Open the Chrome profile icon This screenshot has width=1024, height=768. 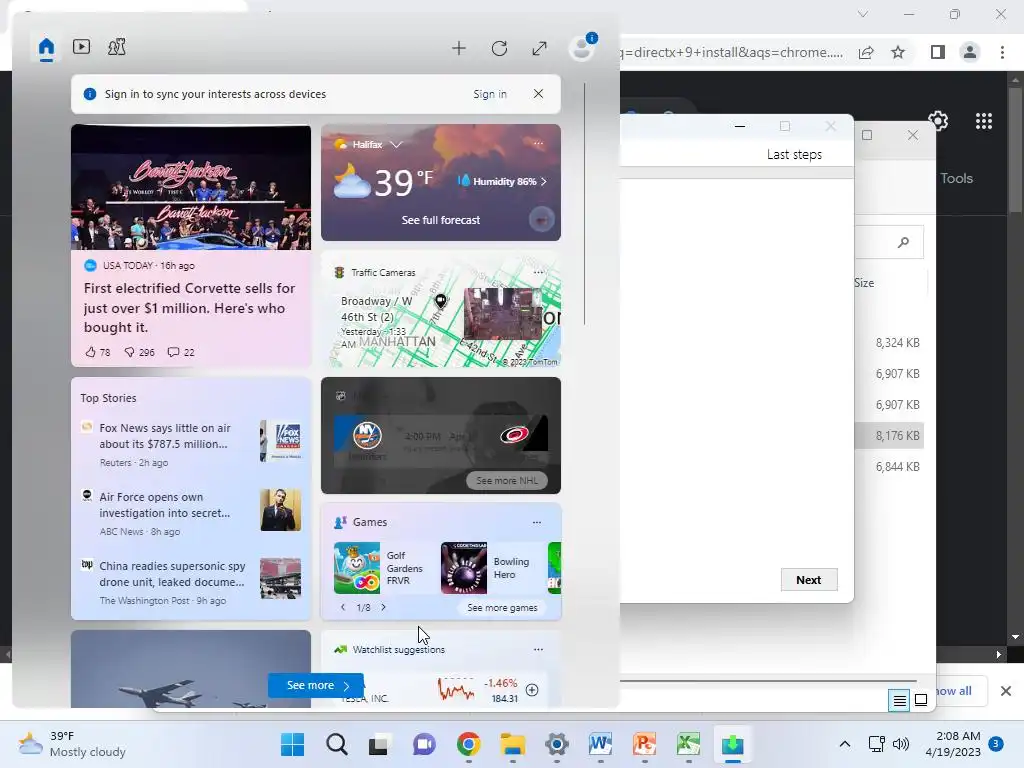tap(970, 52)
